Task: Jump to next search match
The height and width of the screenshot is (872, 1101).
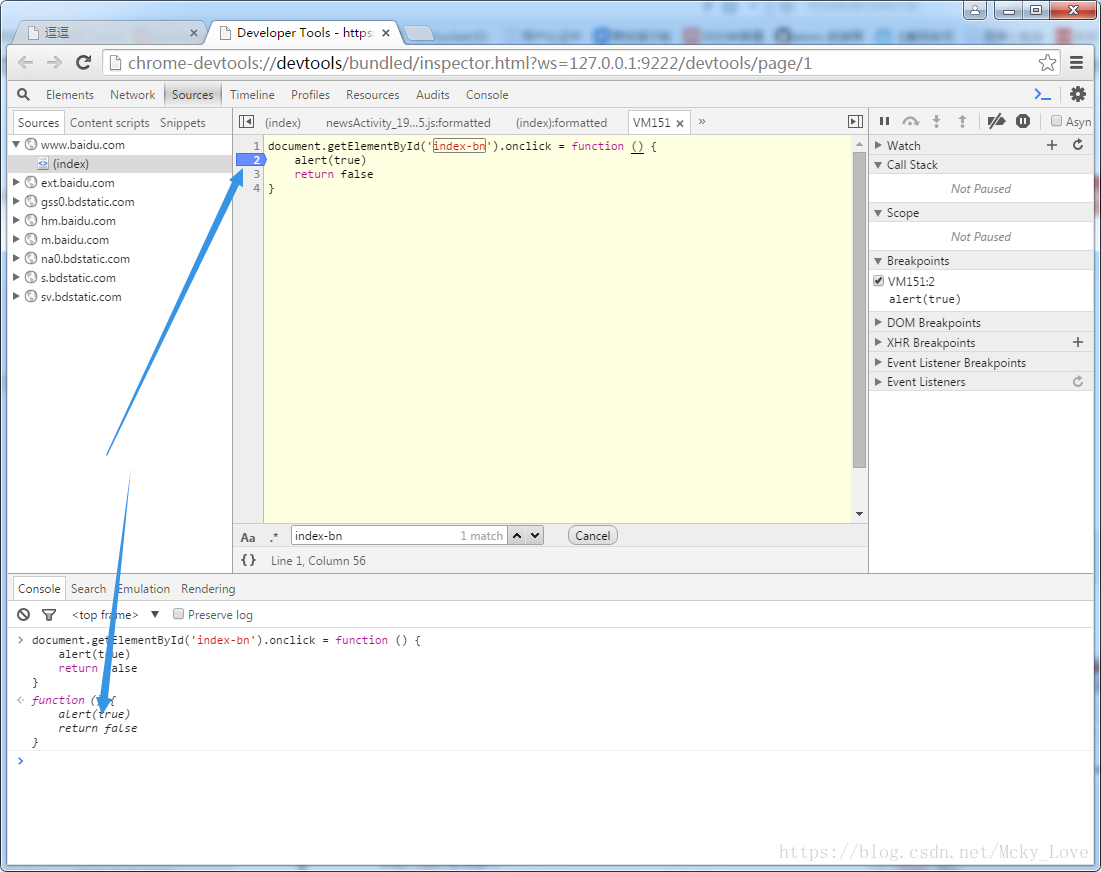Action: click(534, 536)
